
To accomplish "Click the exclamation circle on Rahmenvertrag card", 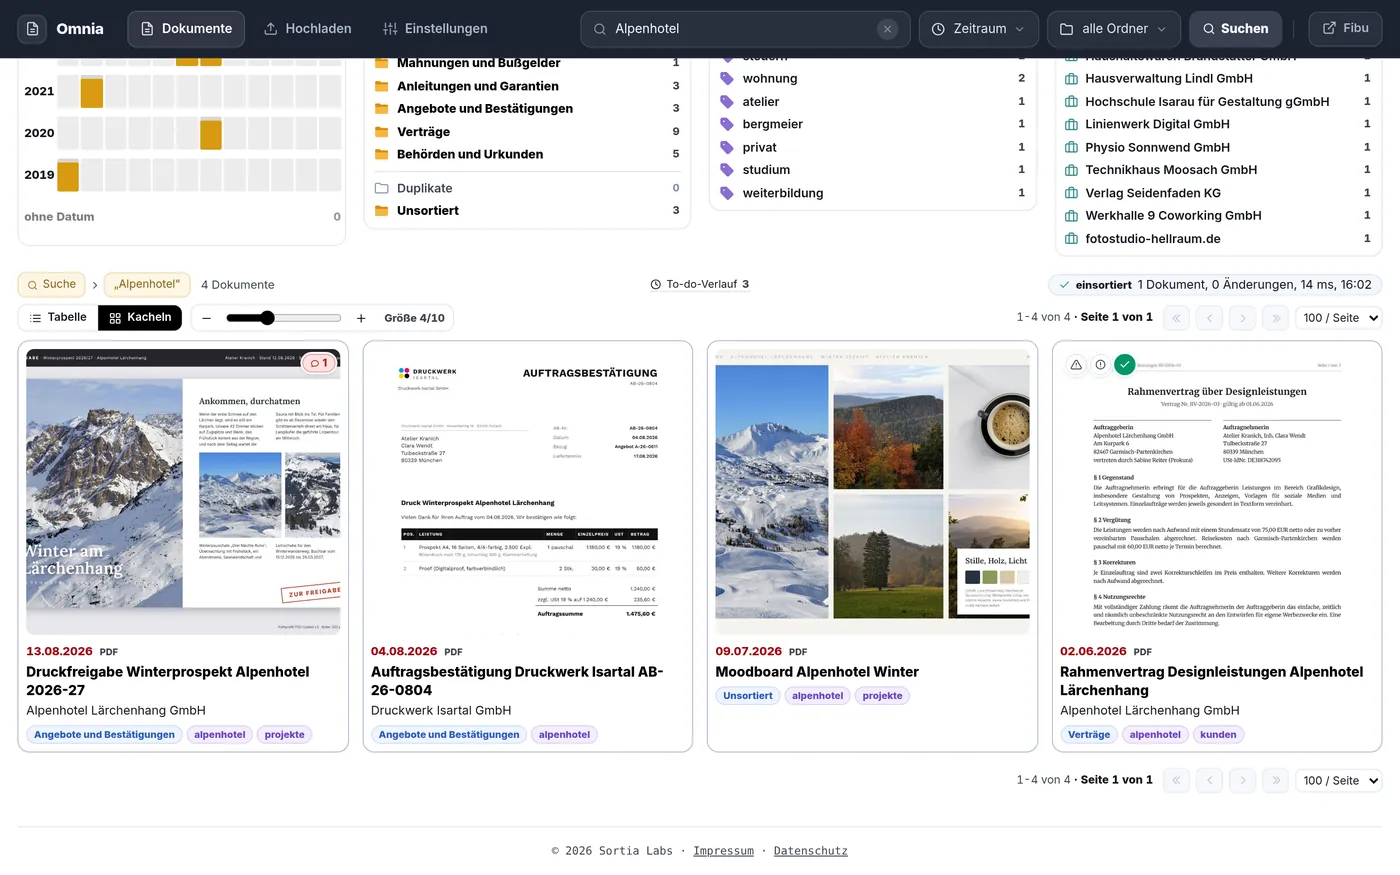I will (x=1100, y=365).
